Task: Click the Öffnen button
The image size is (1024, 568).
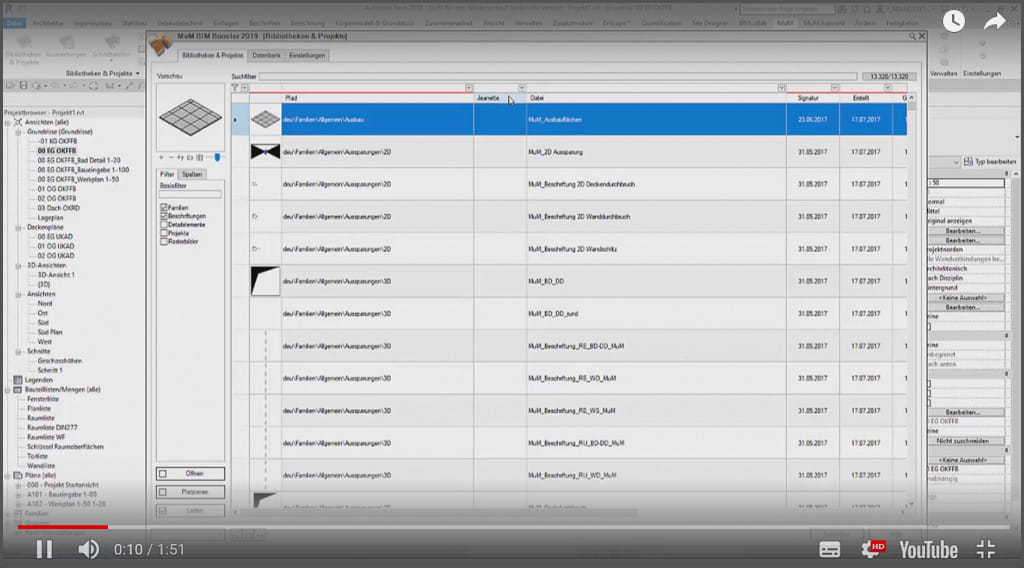Action: click(x=191, y=474)
